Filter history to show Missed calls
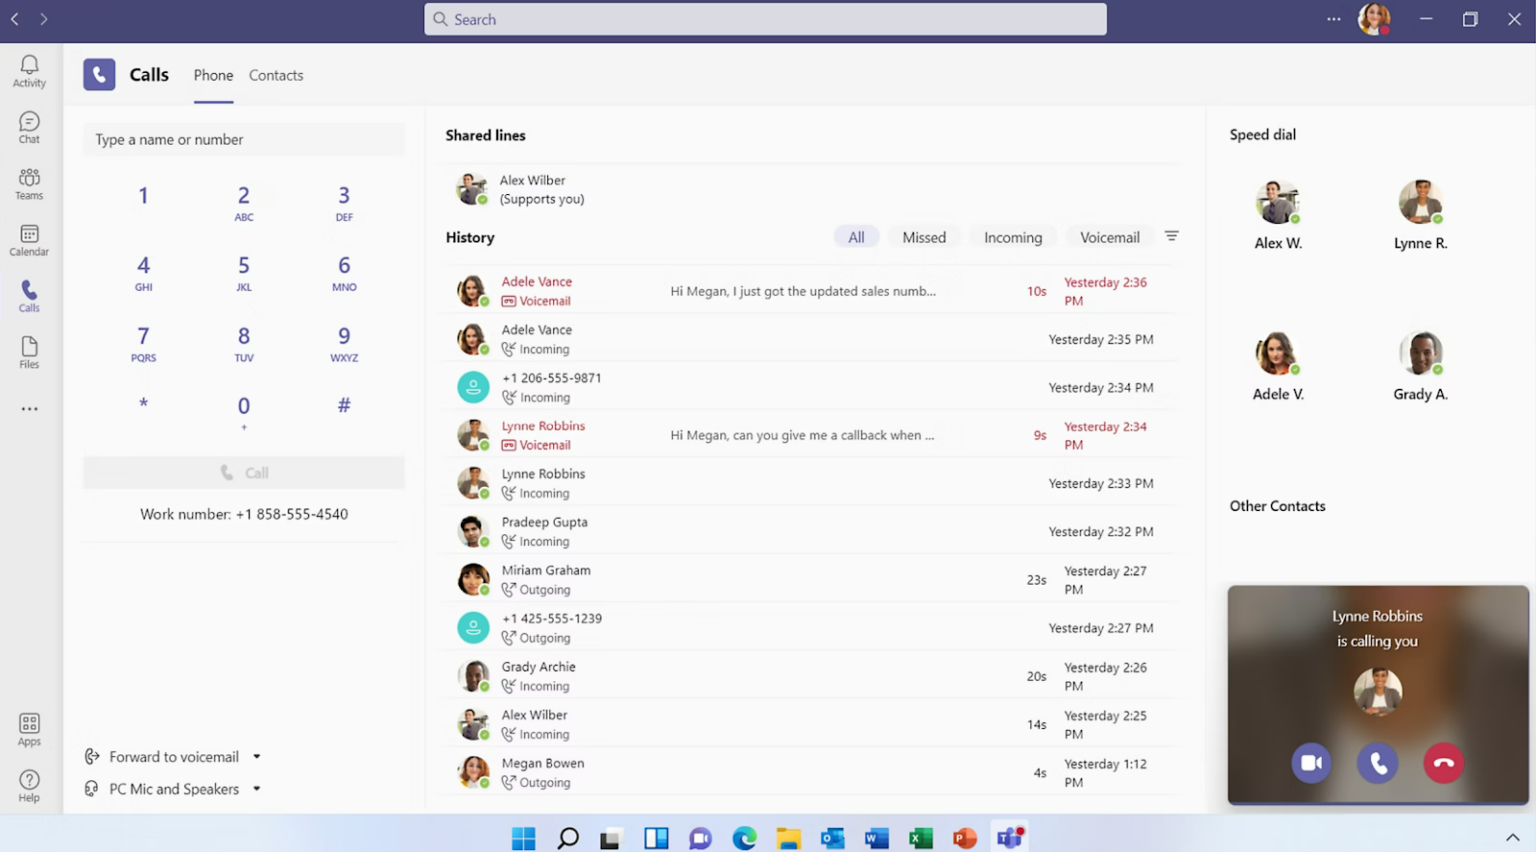Image resolution: width=1536 pixels, height=852 pixels. tap(924, 237)
